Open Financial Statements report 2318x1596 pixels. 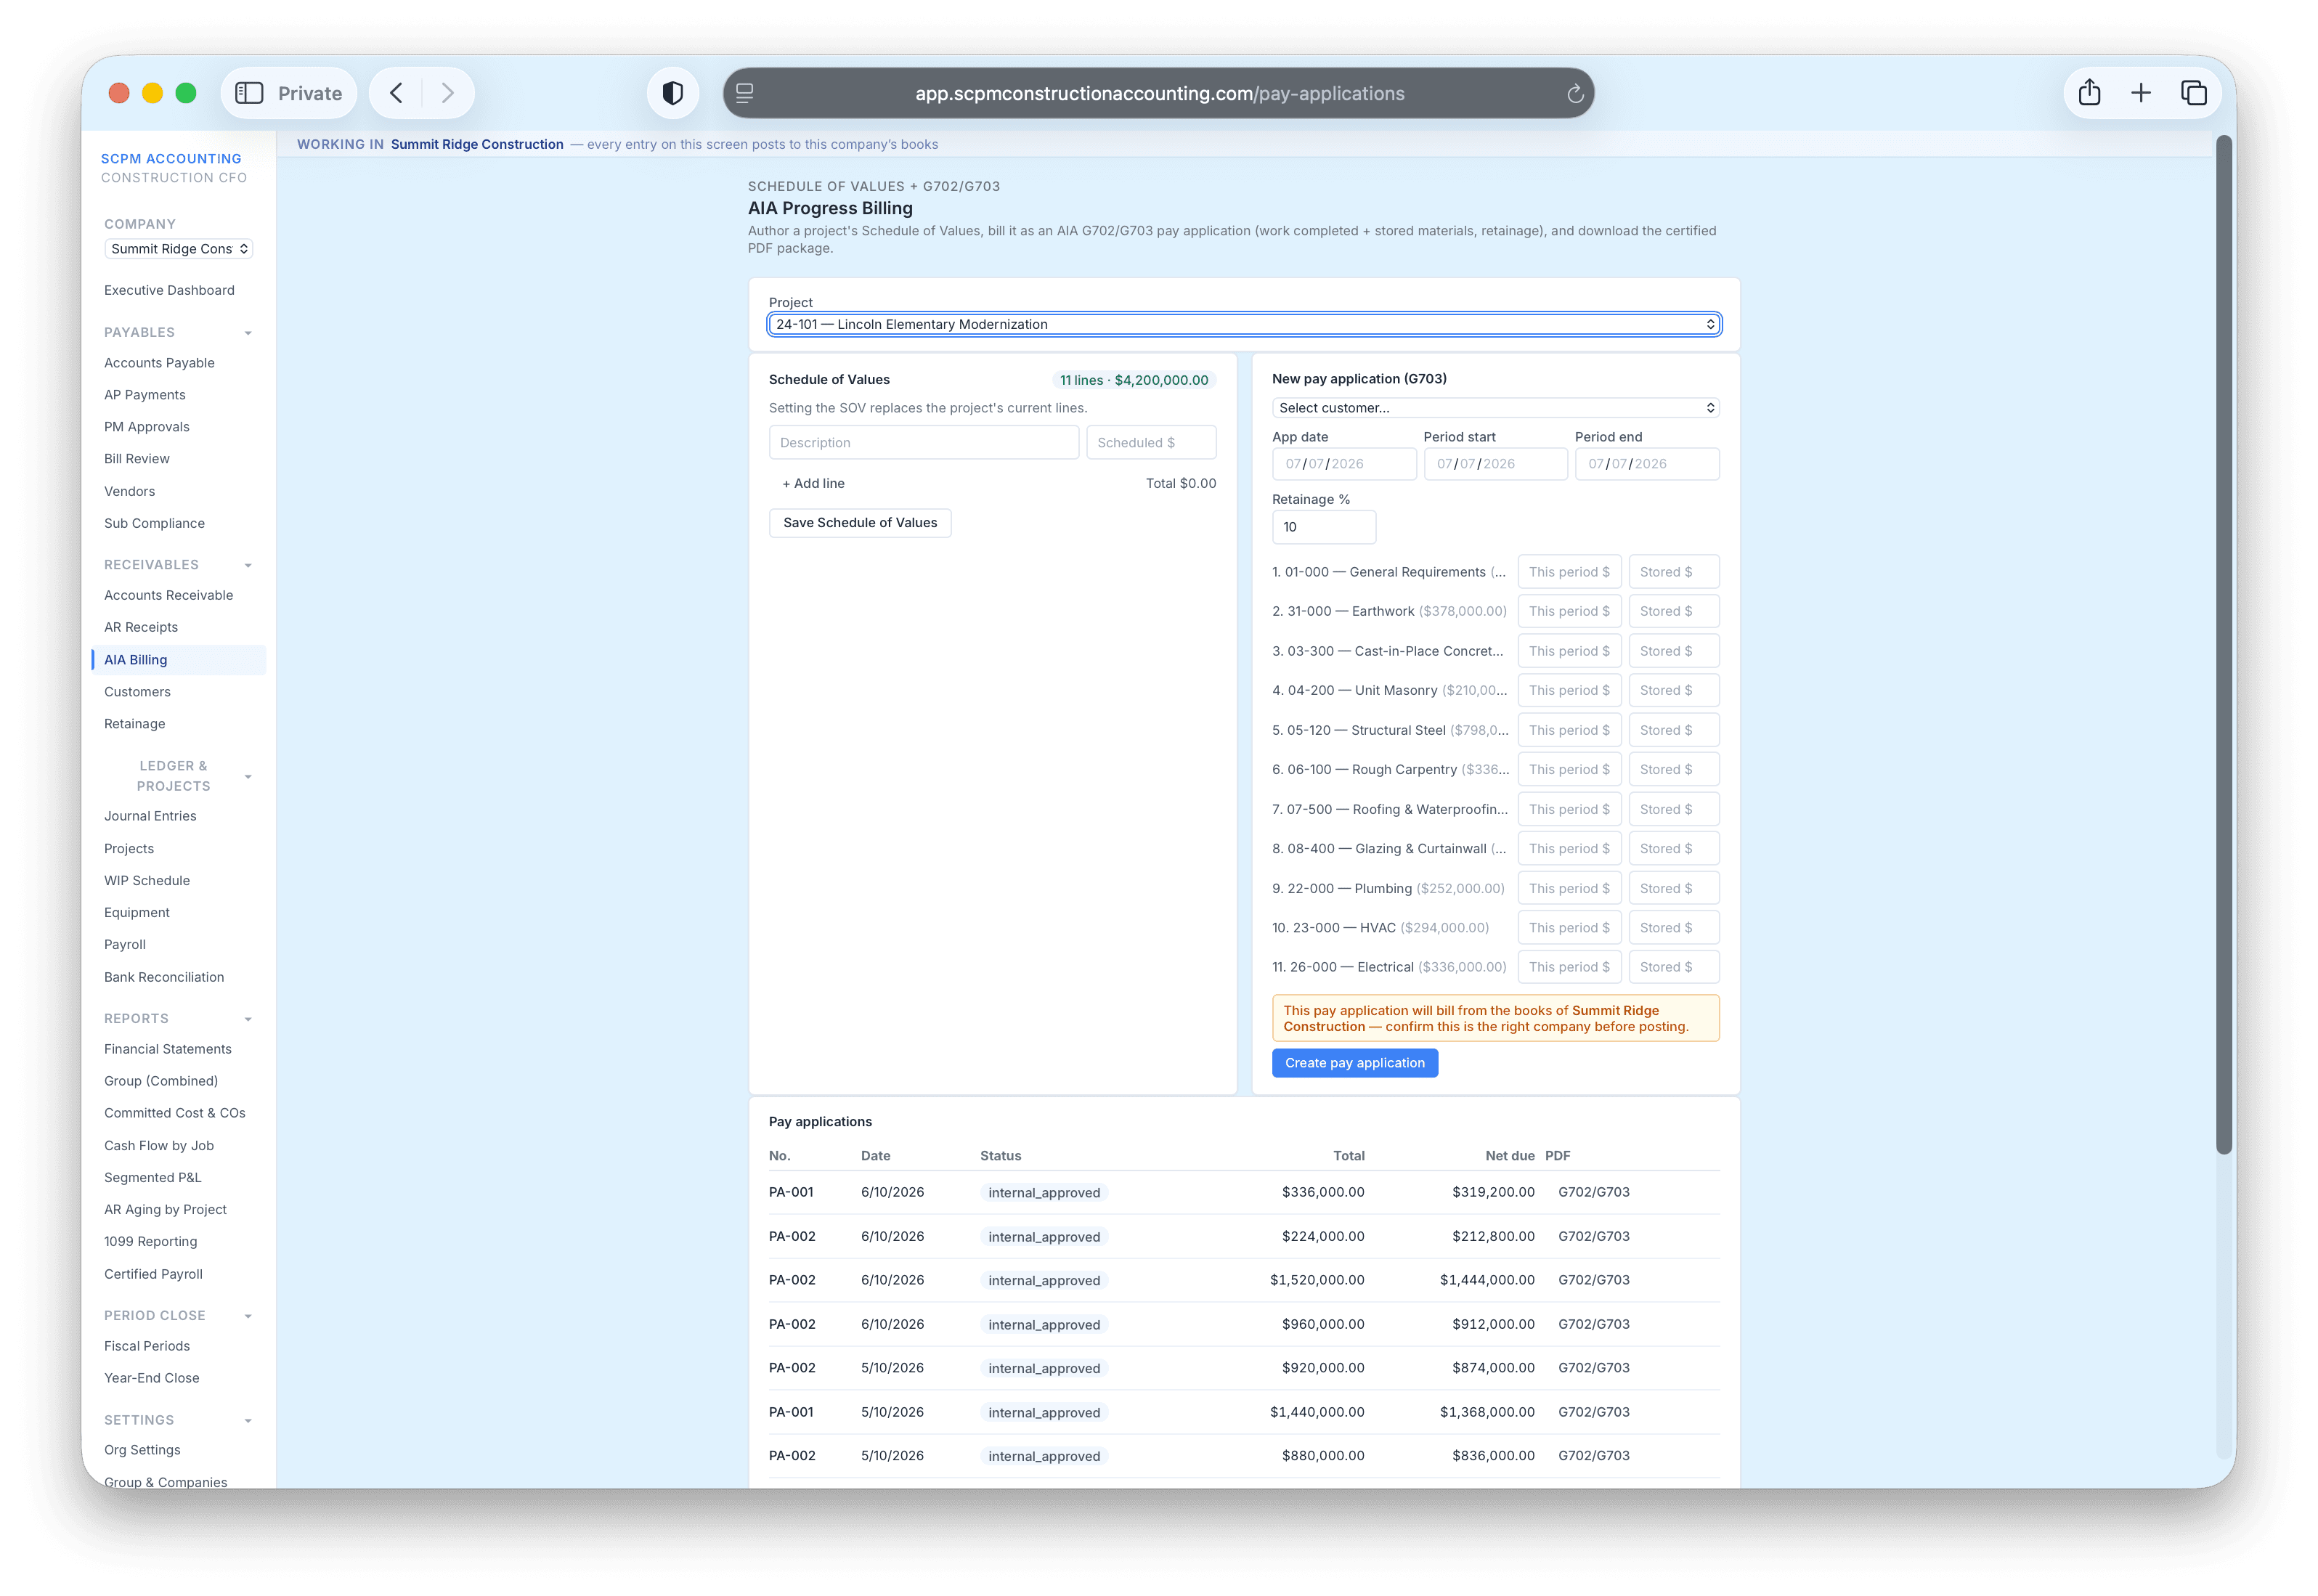tap(167, 1049)
